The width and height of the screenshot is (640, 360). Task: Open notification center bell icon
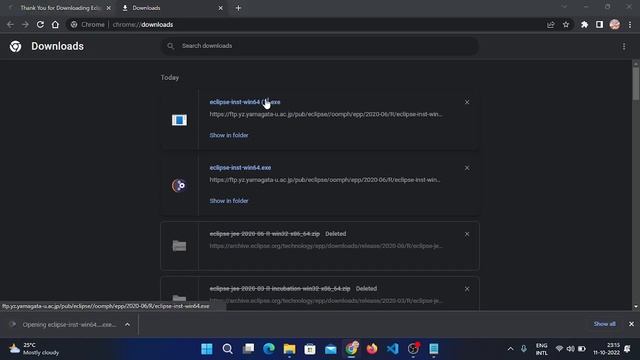click(627, 349)
